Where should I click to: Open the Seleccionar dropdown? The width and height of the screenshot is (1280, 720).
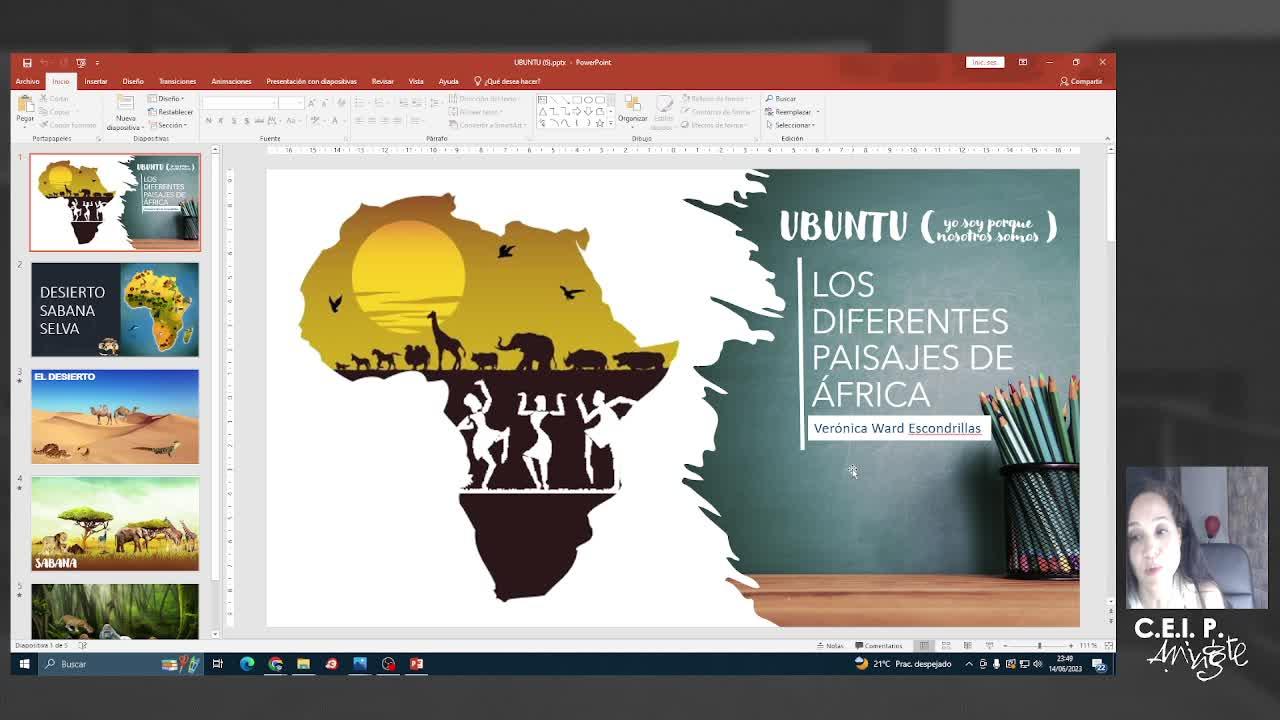791,125
